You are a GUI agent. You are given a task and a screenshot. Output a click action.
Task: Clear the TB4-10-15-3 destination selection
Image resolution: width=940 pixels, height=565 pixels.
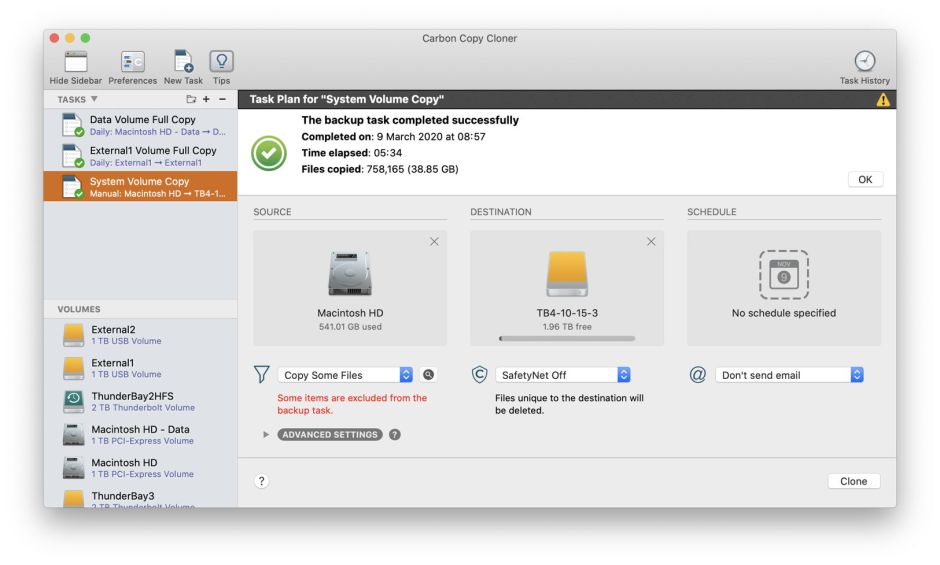[x=651, y=242]
